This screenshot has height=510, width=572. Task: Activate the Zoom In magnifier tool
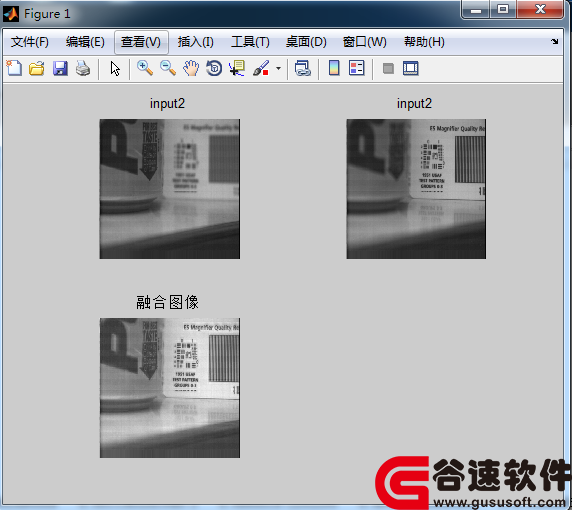coord(145,68)
